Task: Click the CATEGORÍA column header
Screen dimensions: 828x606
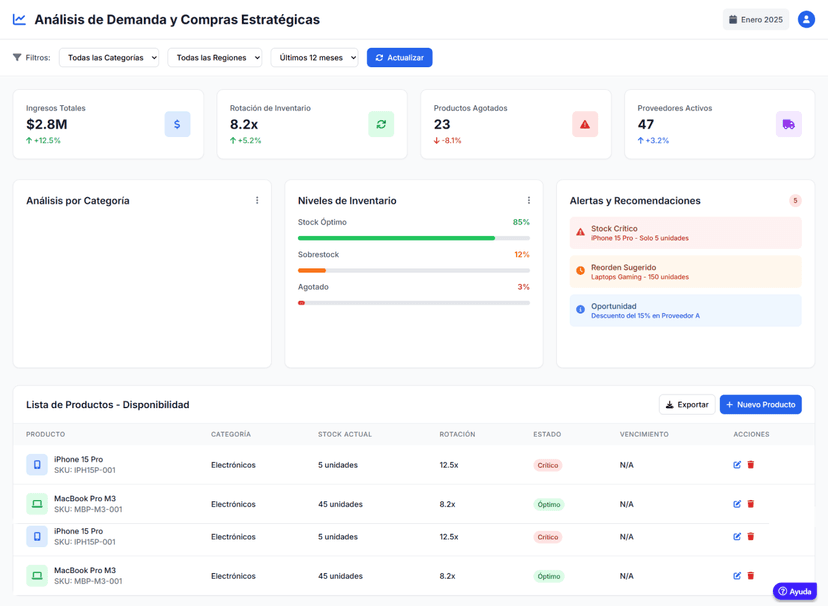Action: (x=231, y=434)
